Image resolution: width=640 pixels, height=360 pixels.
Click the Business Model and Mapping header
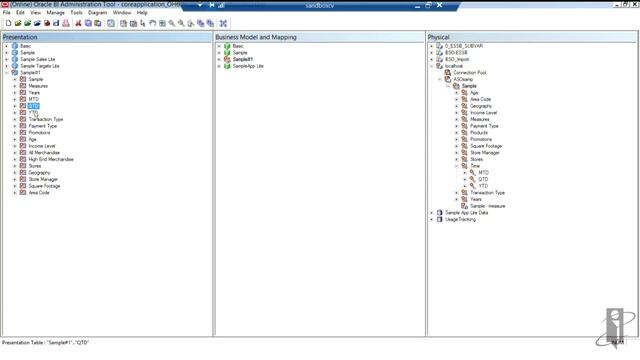(320, 37)
